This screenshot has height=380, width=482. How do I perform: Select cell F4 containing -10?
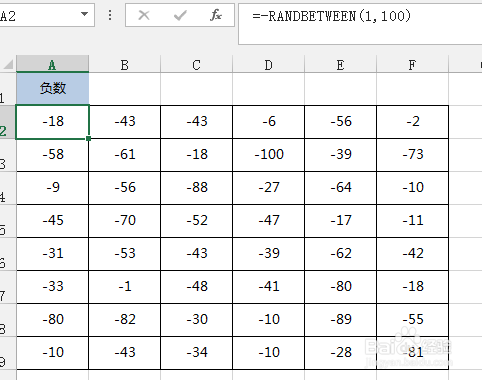pyautogui.click(x=412, y=188)
